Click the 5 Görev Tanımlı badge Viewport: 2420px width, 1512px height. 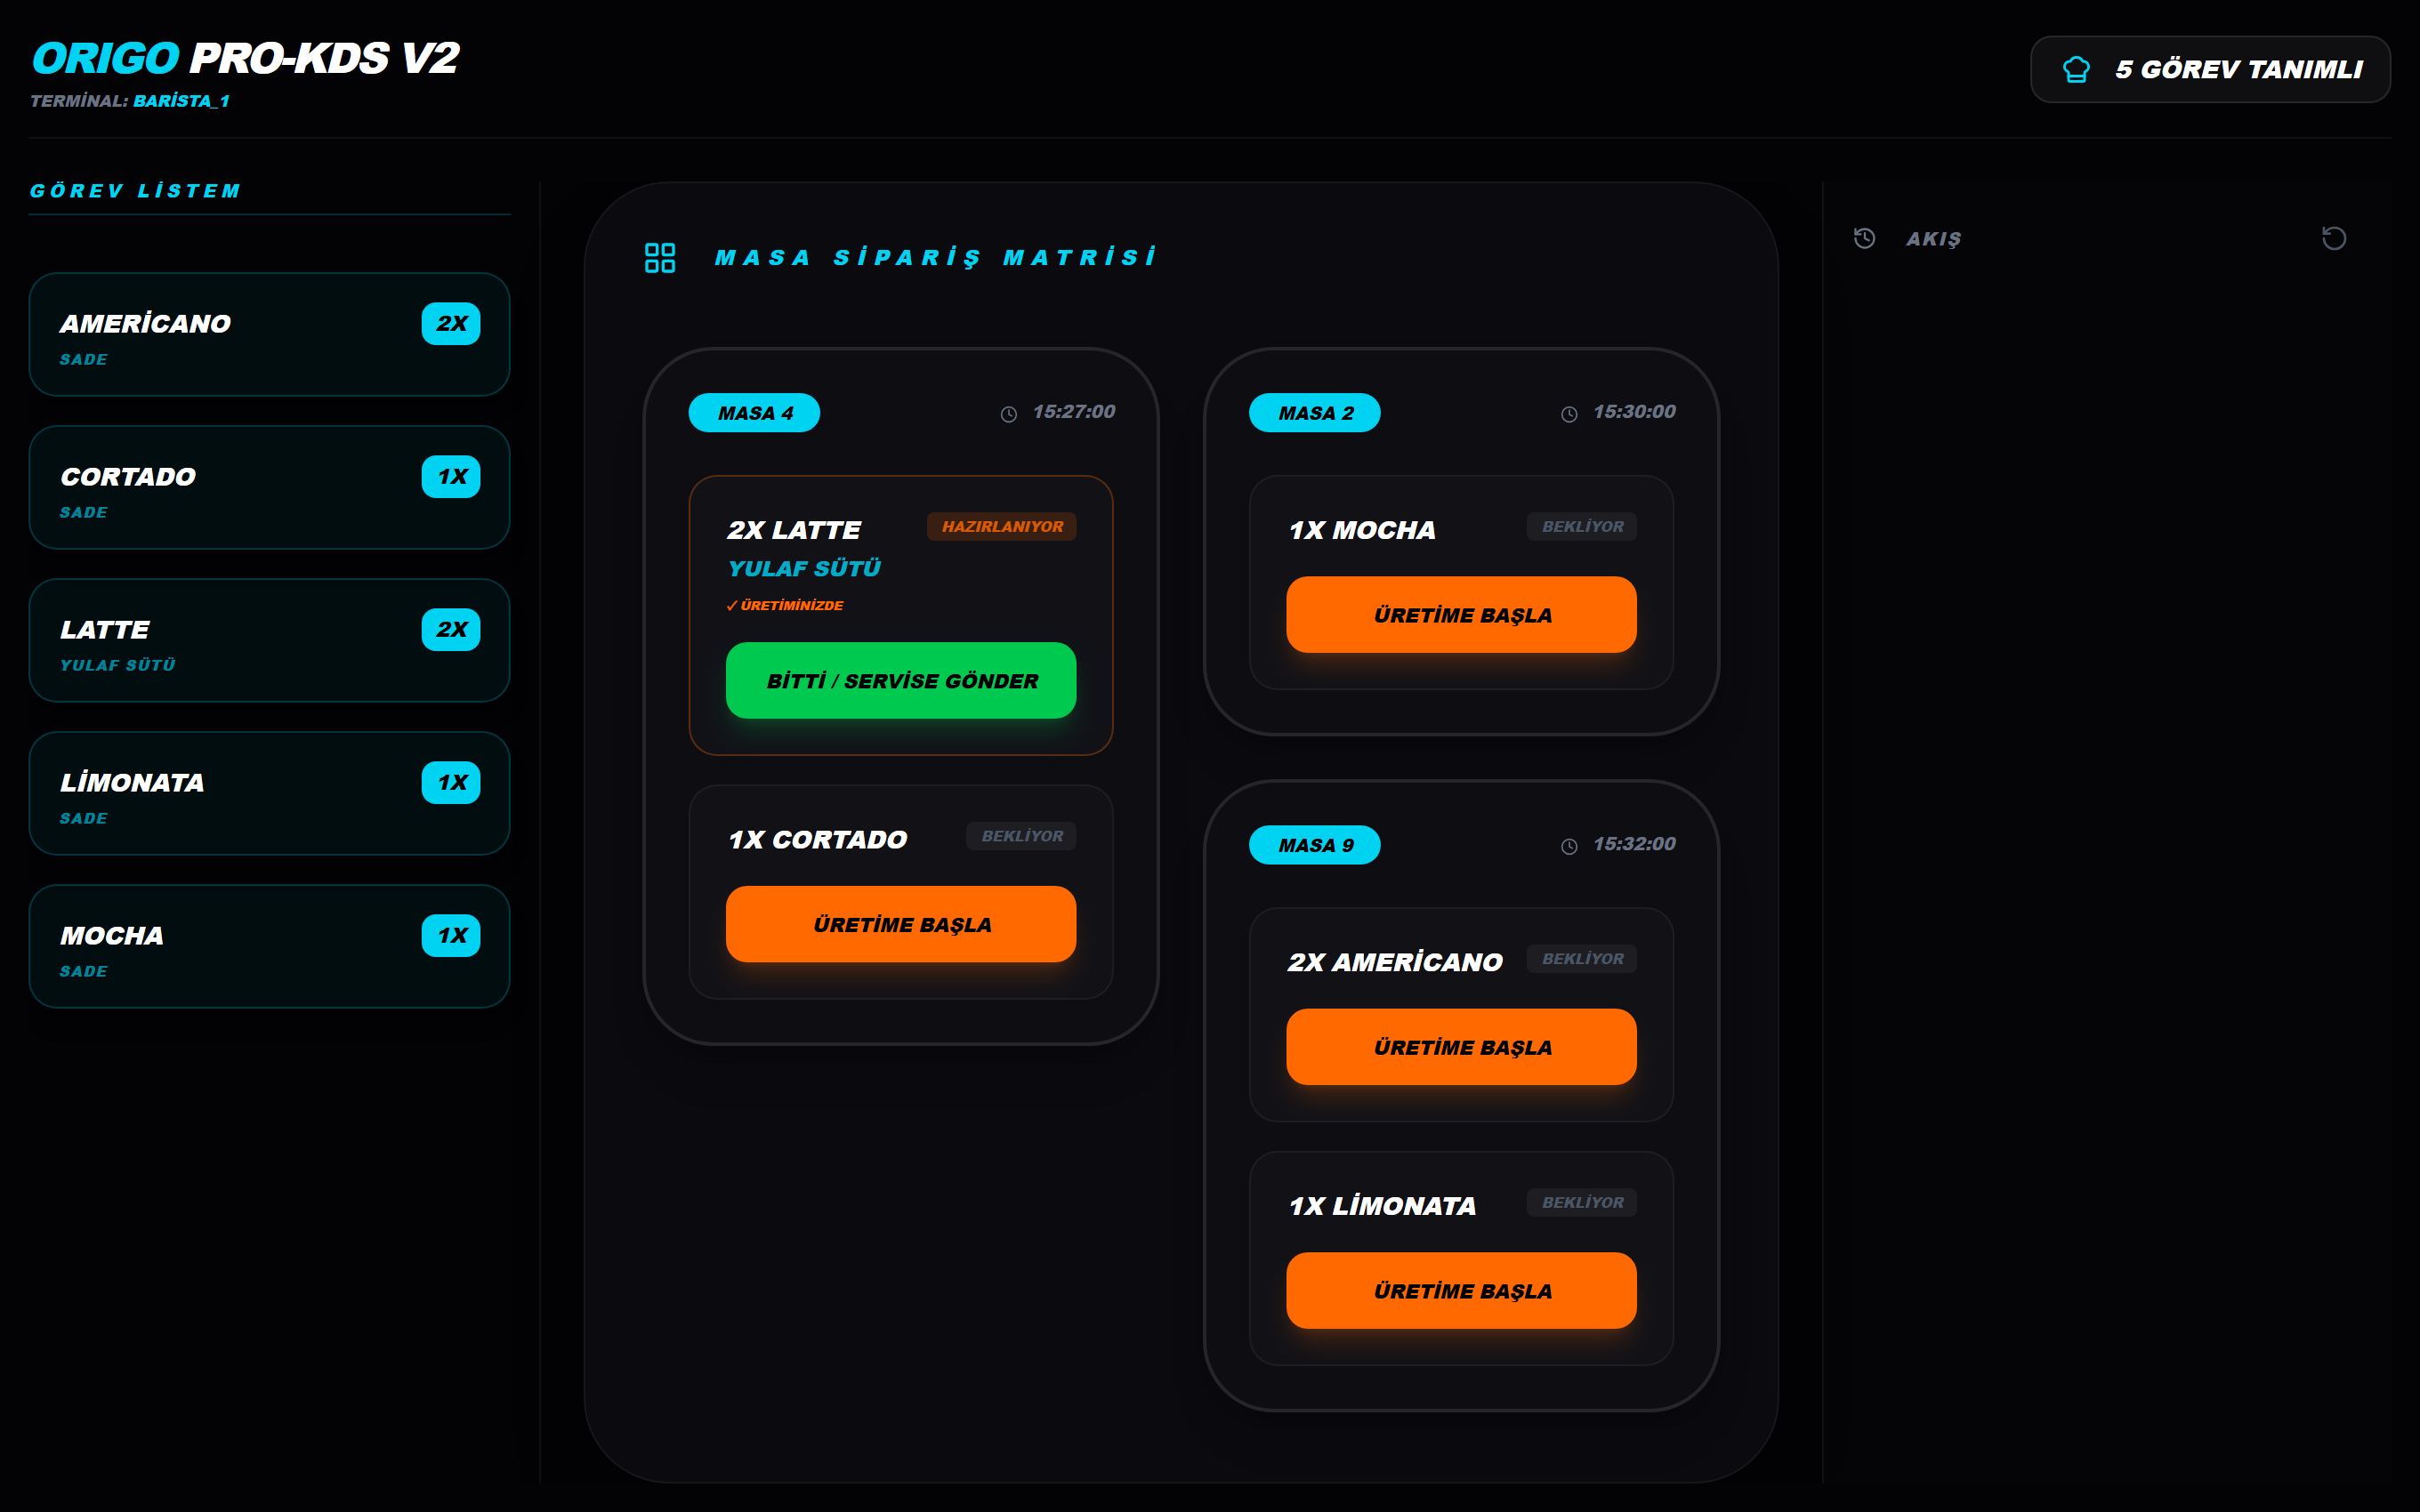[2210, 69]
